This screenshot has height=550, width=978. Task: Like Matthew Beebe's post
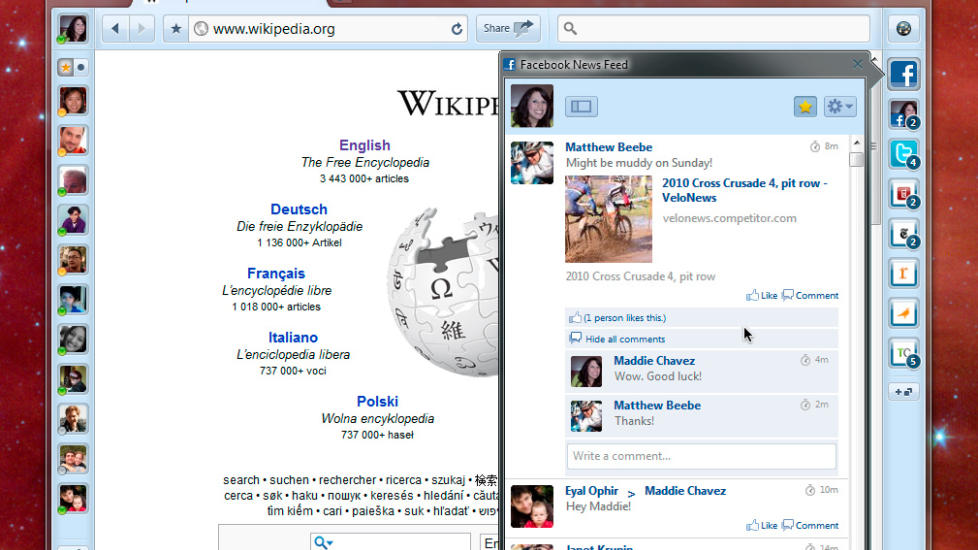761,295
